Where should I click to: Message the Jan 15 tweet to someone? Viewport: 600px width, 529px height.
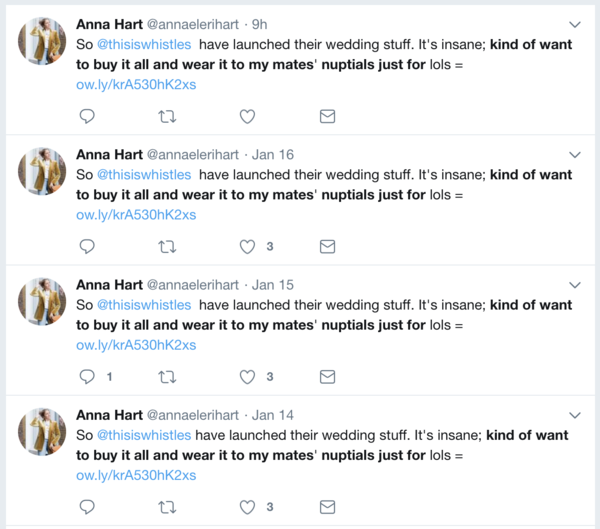(327, 377)
